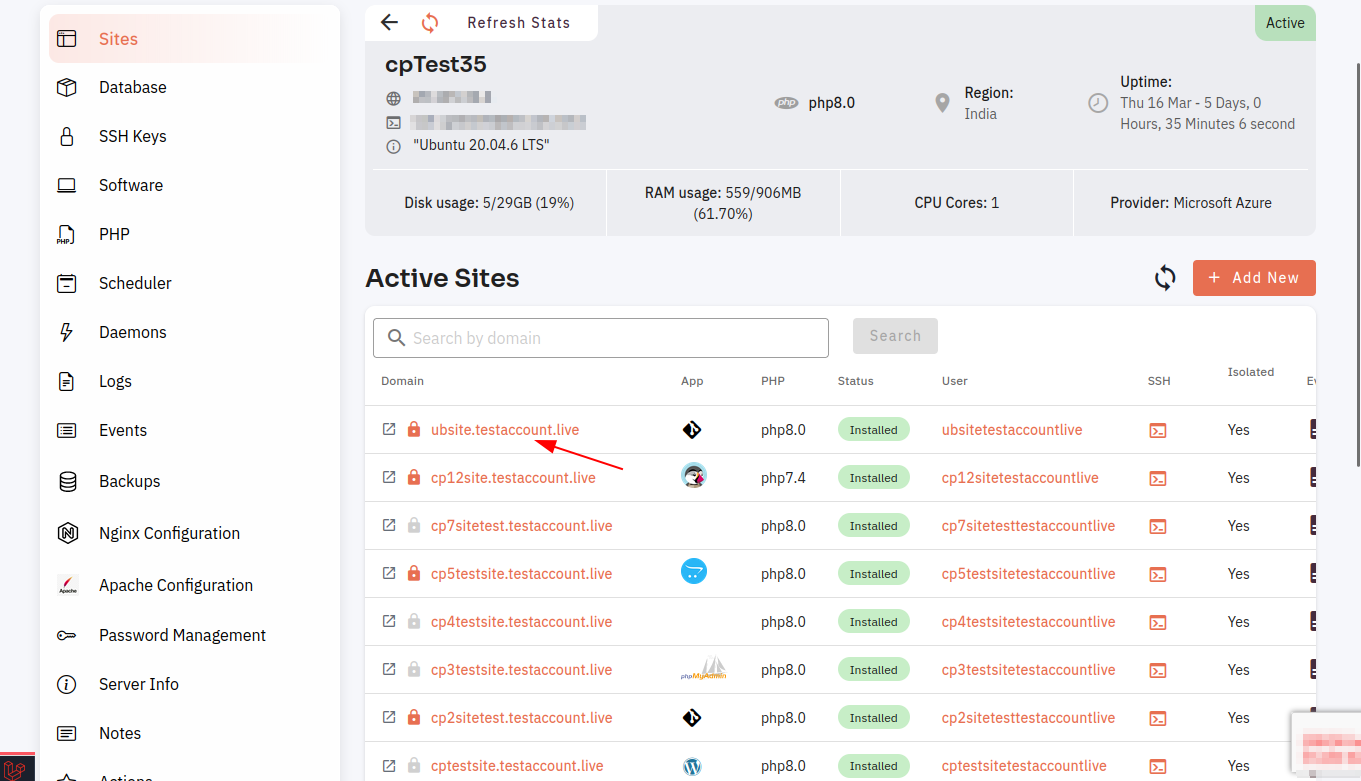
Task: Open the cp4testsite.testaccount.live domain link
Action: point(521,622)
